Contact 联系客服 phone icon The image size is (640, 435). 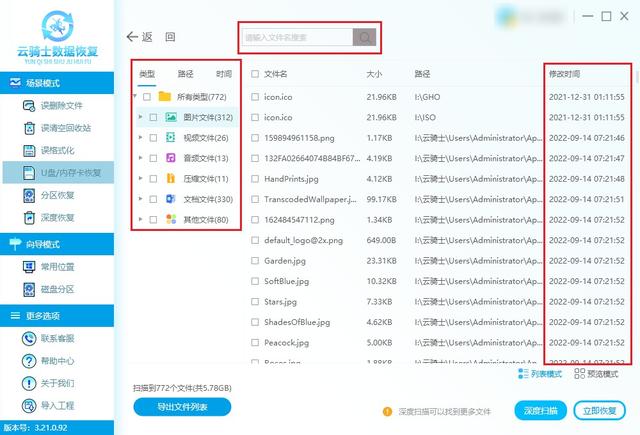pyautogui.click(x=29, y=338)
